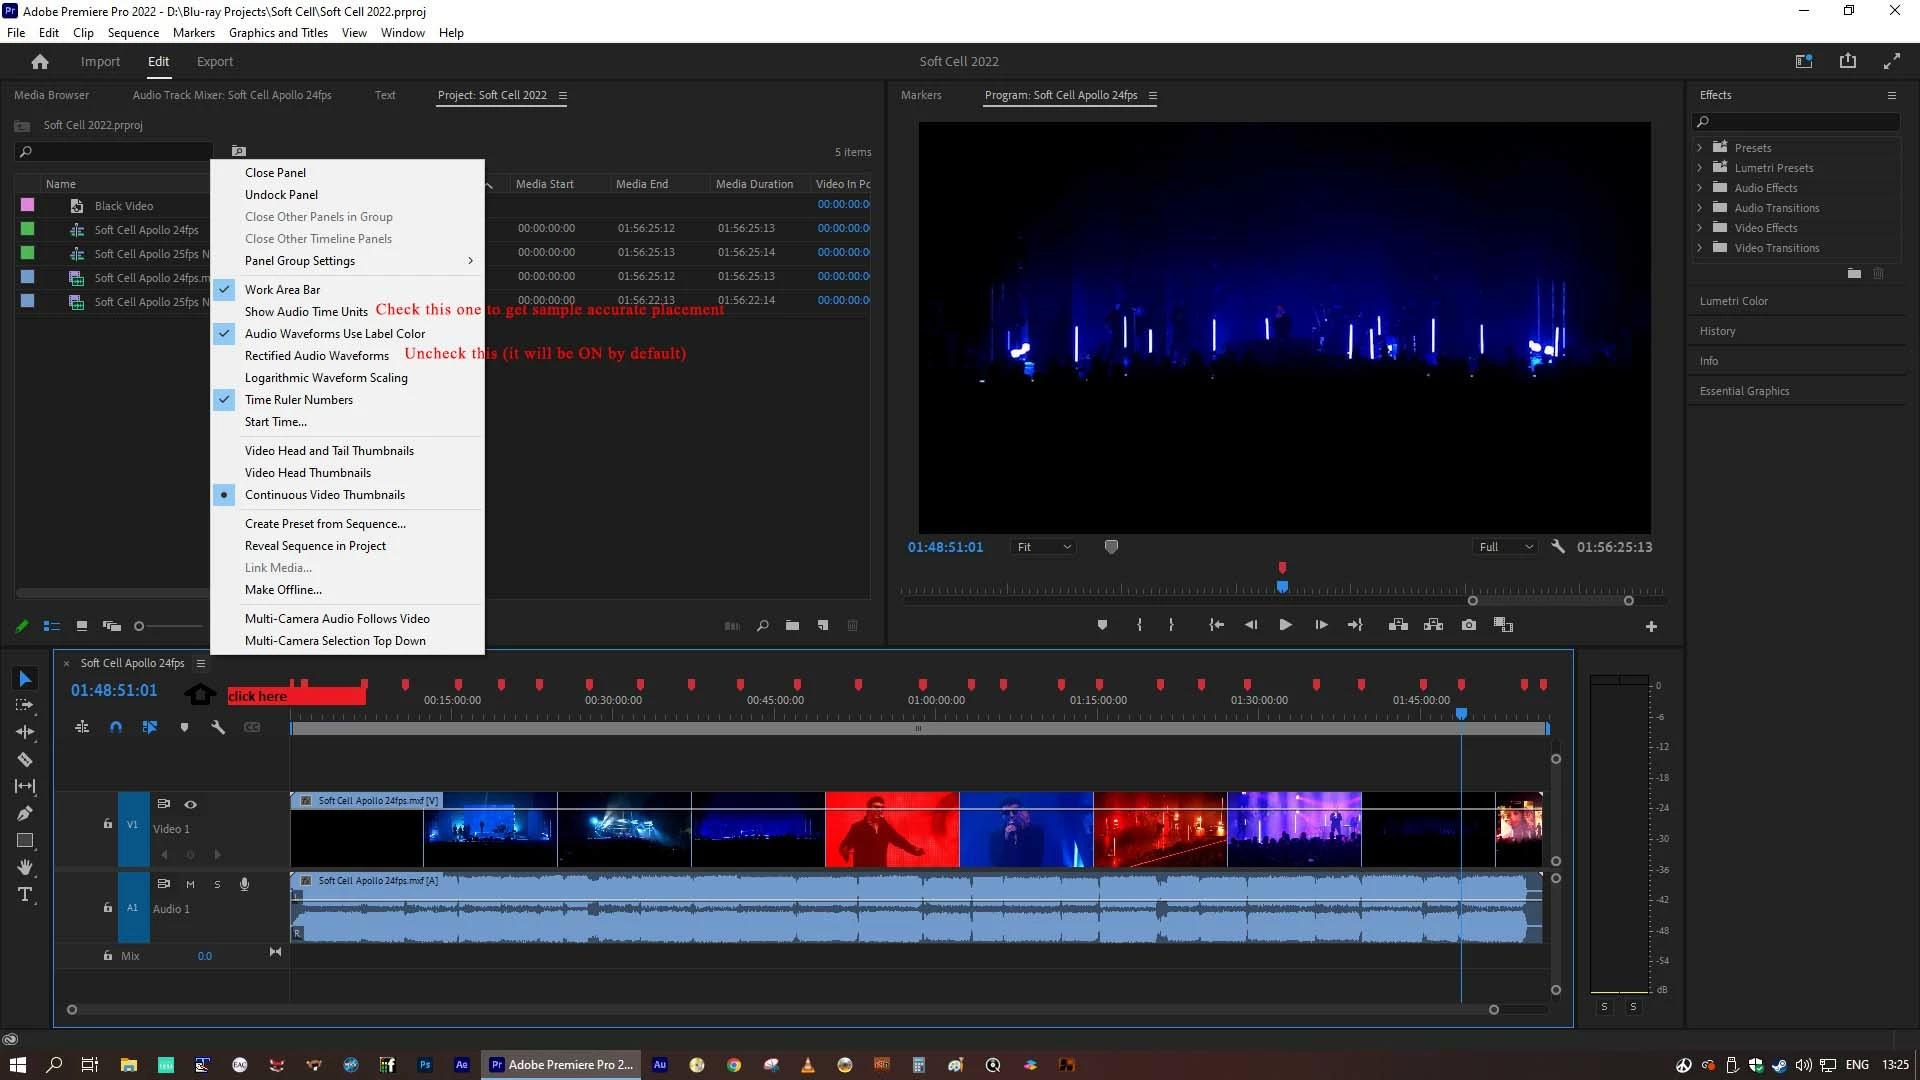Check Show Audio Time Units option
The width and height of the screenshot is (1920, 1080).
(x=306, y=312)
